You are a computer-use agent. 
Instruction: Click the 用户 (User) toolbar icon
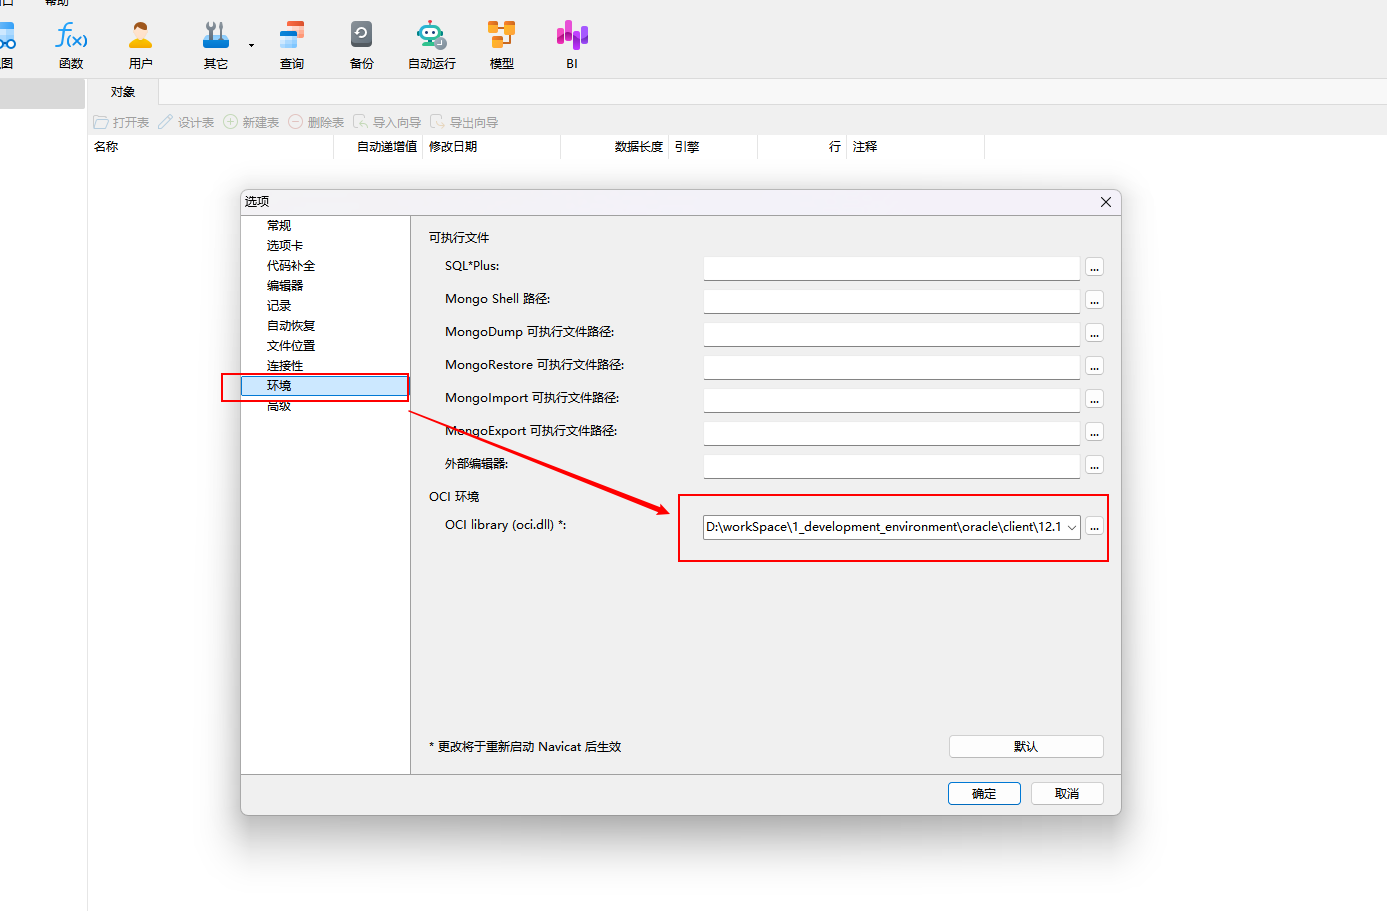(x=141, y=45)
